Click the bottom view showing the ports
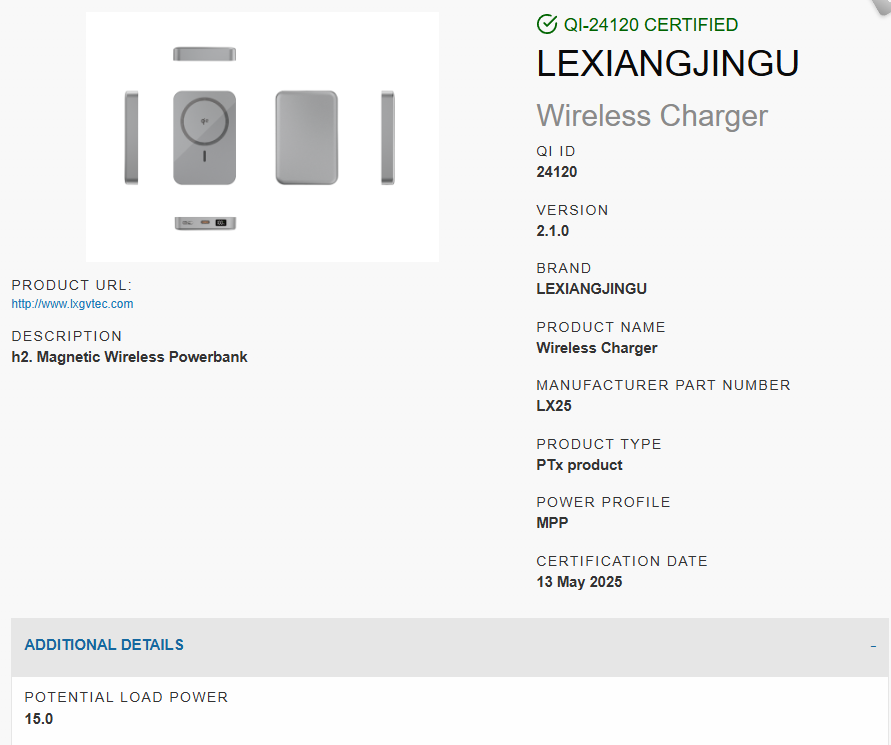This screenshot has width=891, height=745. 205,223
